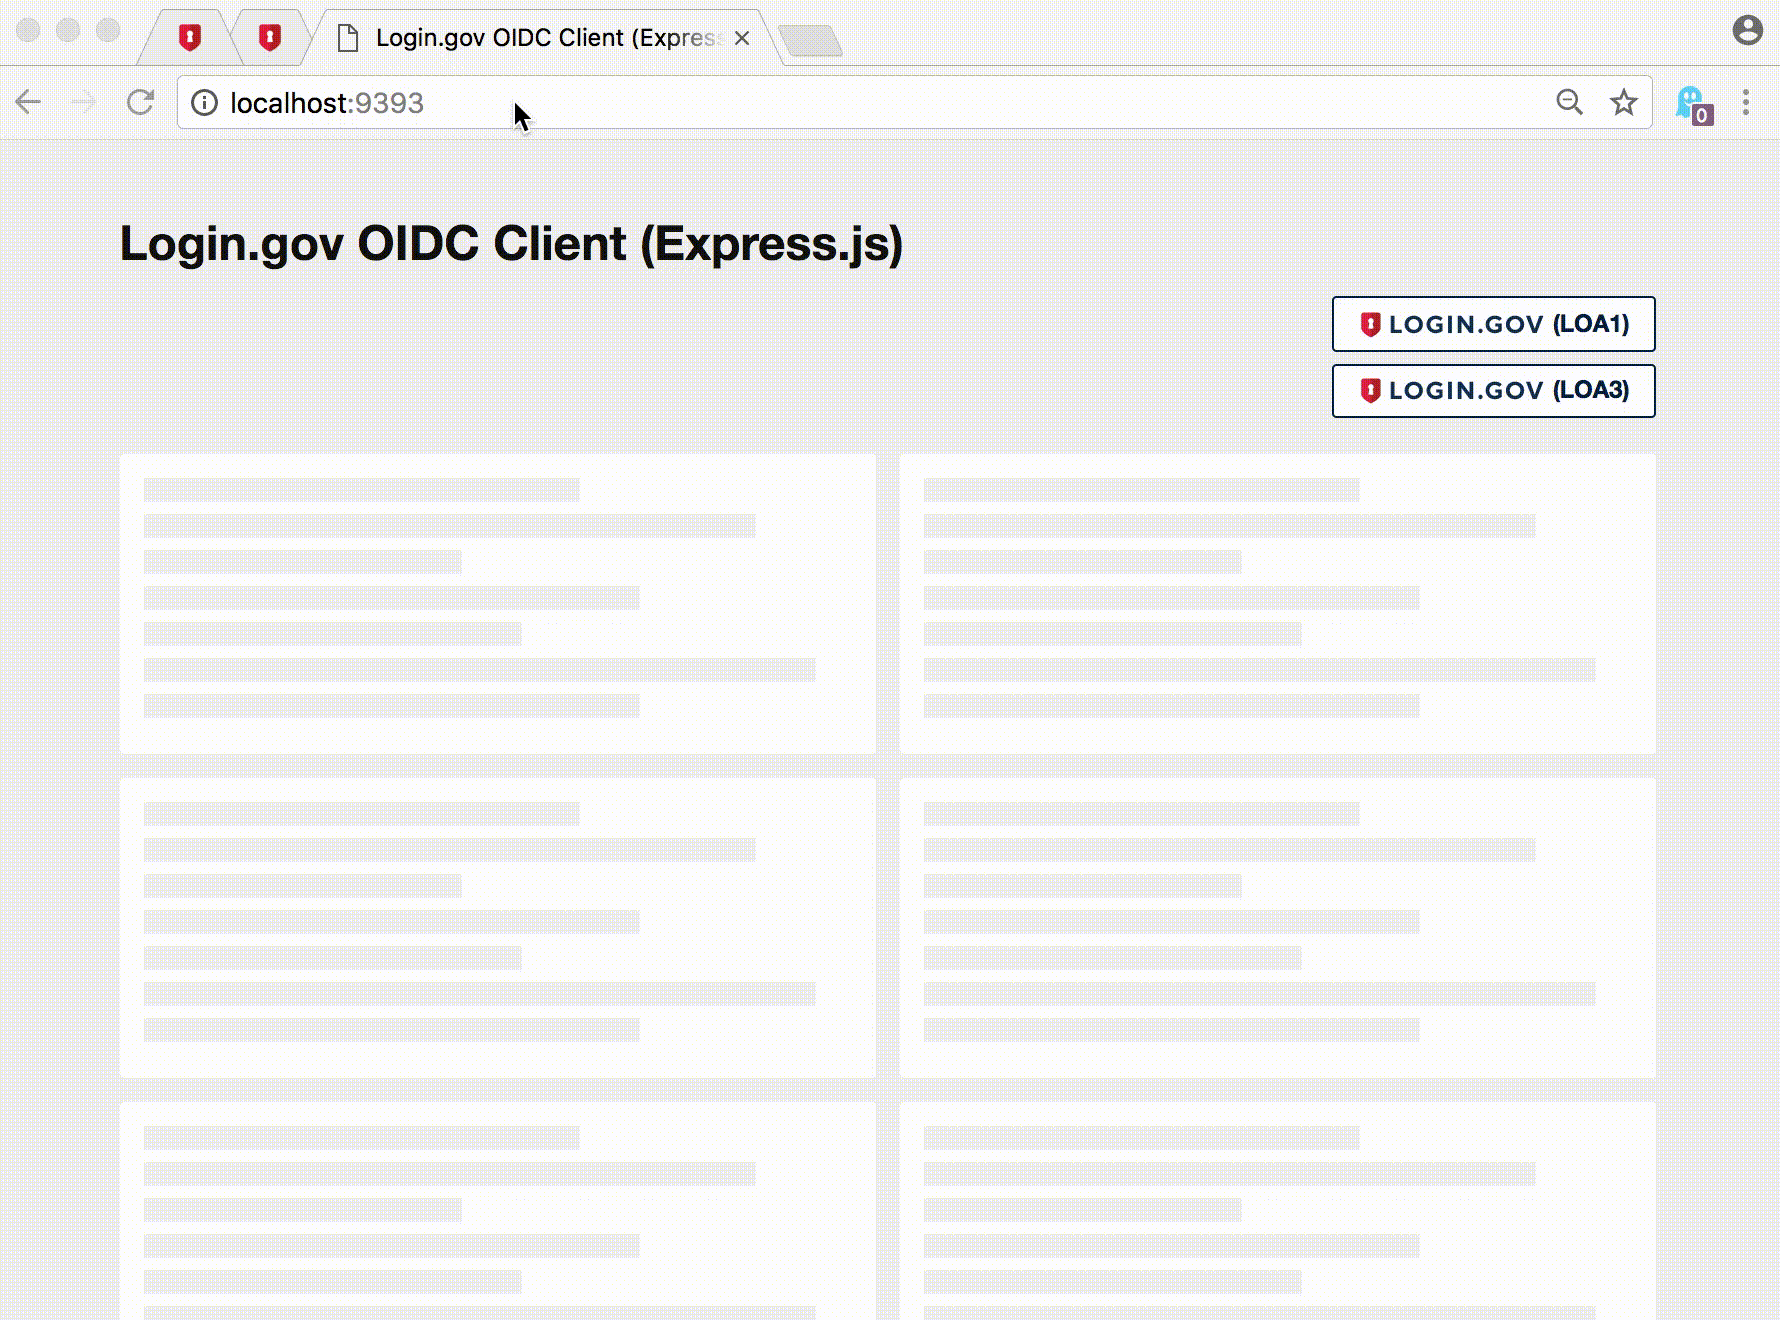Sign in with LOGIN.GOV (LOA3) button
The image size is (1780, 1320).
pyautogui.click(x=1493, y=390)
